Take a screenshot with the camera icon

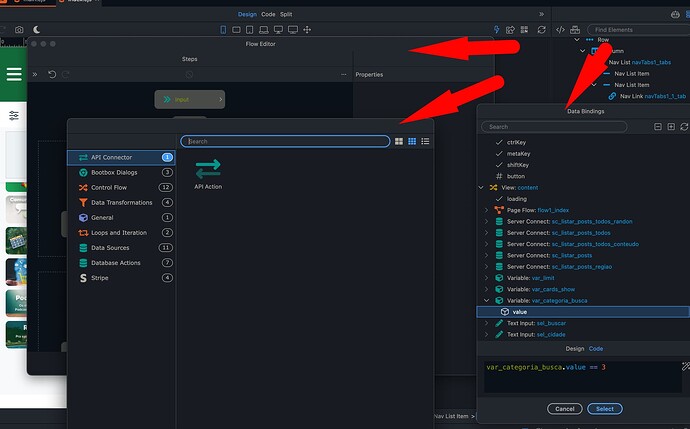[19, 29]
